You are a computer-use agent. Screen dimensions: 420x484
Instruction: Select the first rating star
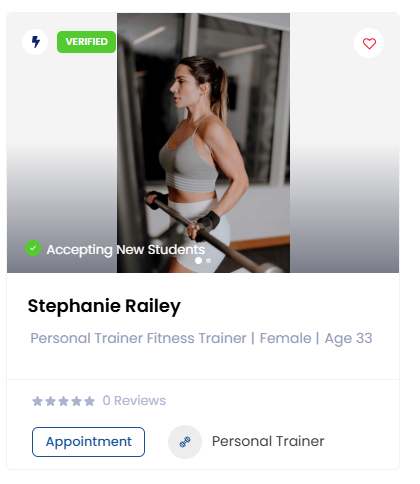click(37, 401)
